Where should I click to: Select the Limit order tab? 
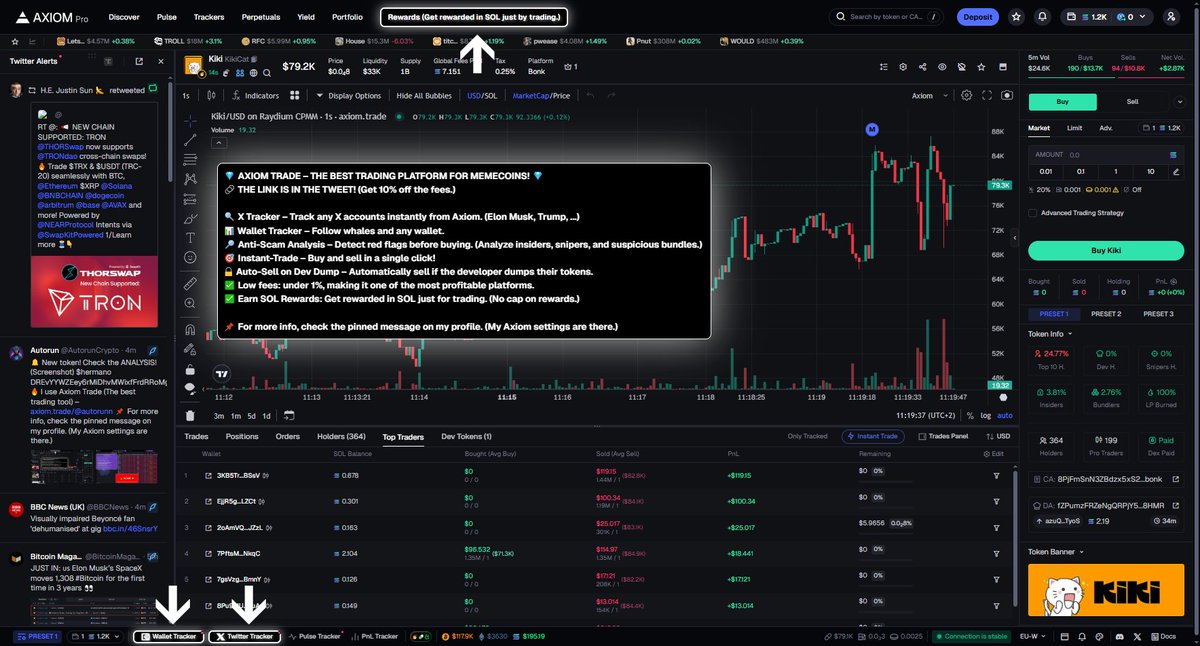[x=1074, y=128]
